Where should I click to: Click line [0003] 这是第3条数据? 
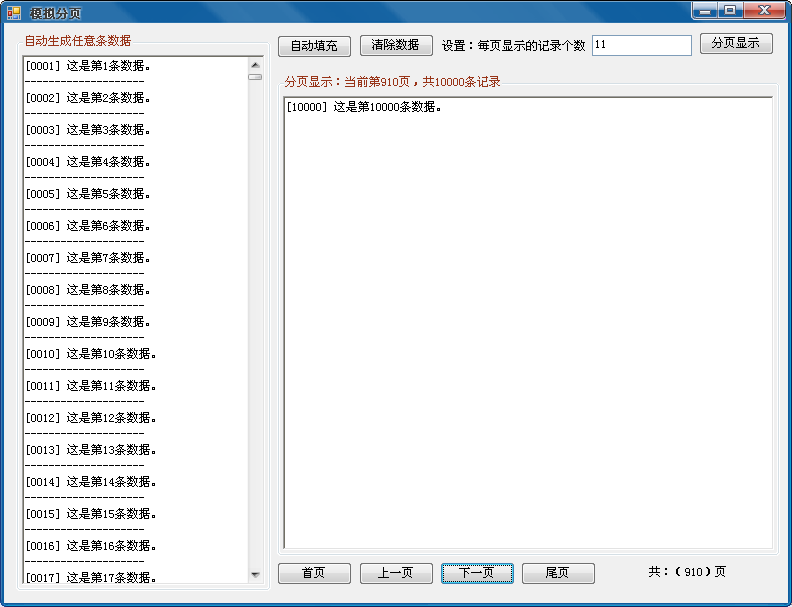point(88,130)
